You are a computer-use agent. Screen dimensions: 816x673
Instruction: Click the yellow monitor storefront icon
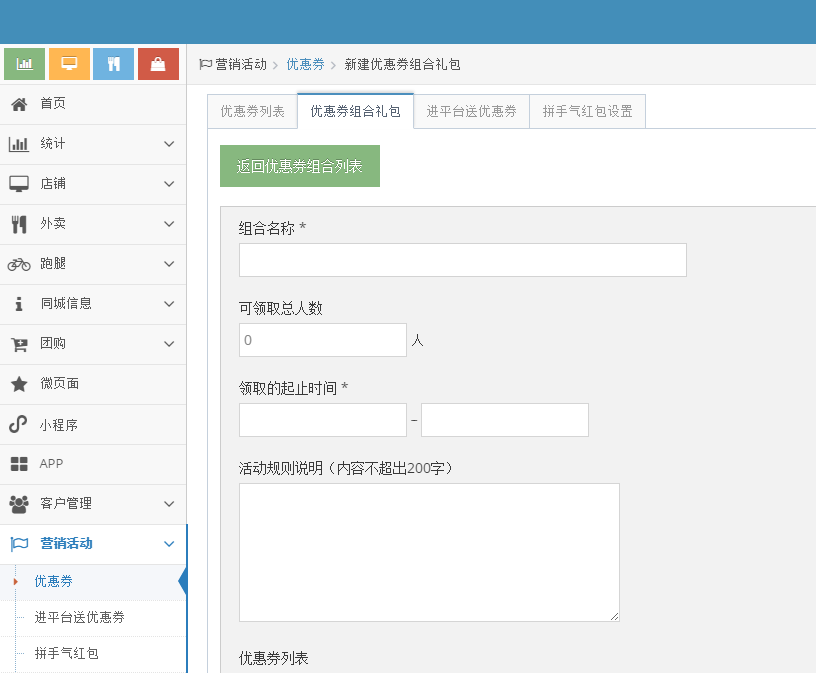(x=68, y=63)
